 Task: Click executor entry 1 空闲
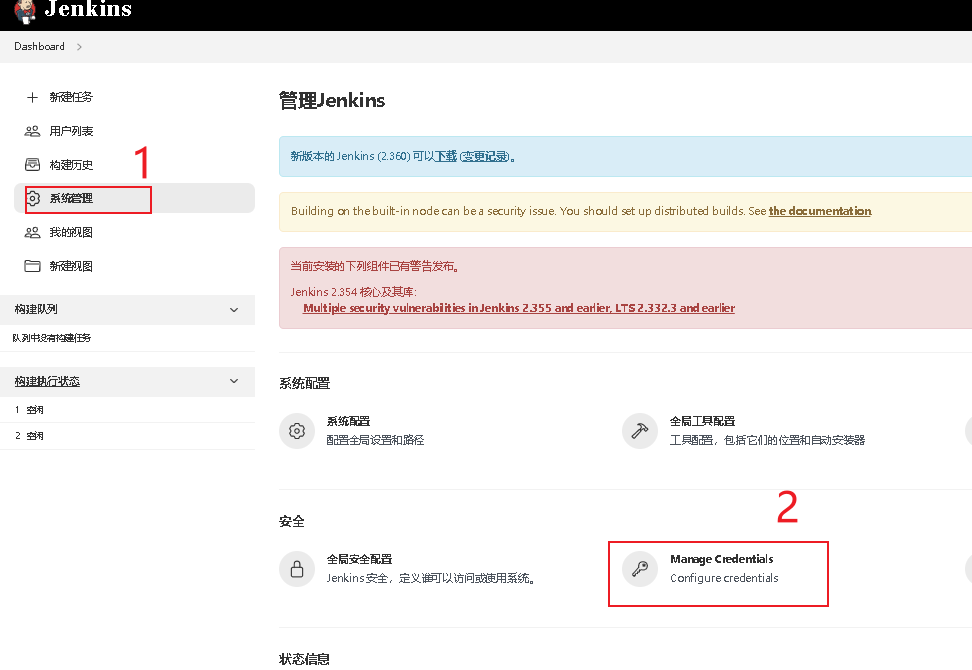[30, 409]
